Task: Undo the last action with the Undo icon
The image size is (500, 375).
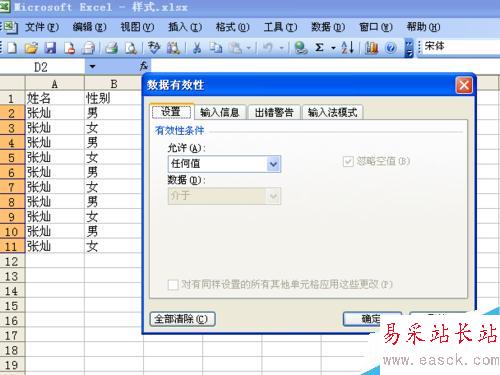Action: click(268, 48)
